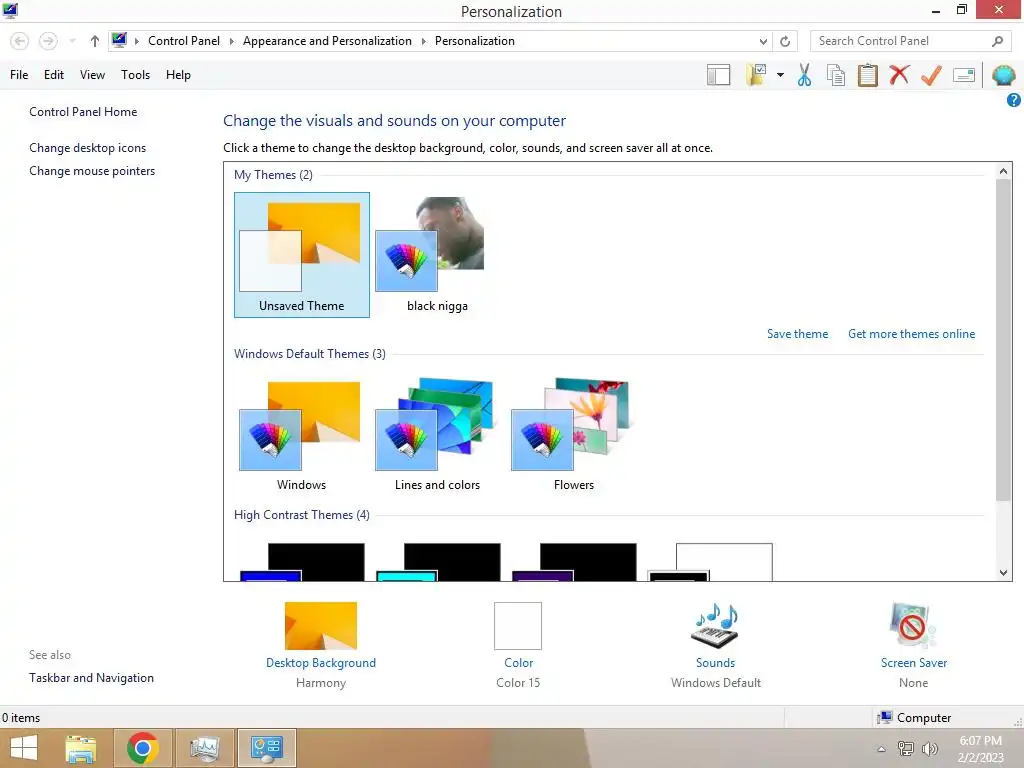Screen dimensions: 1024x768
Task: Select the first high contrast theme with blue window
Action: (302, 562)
